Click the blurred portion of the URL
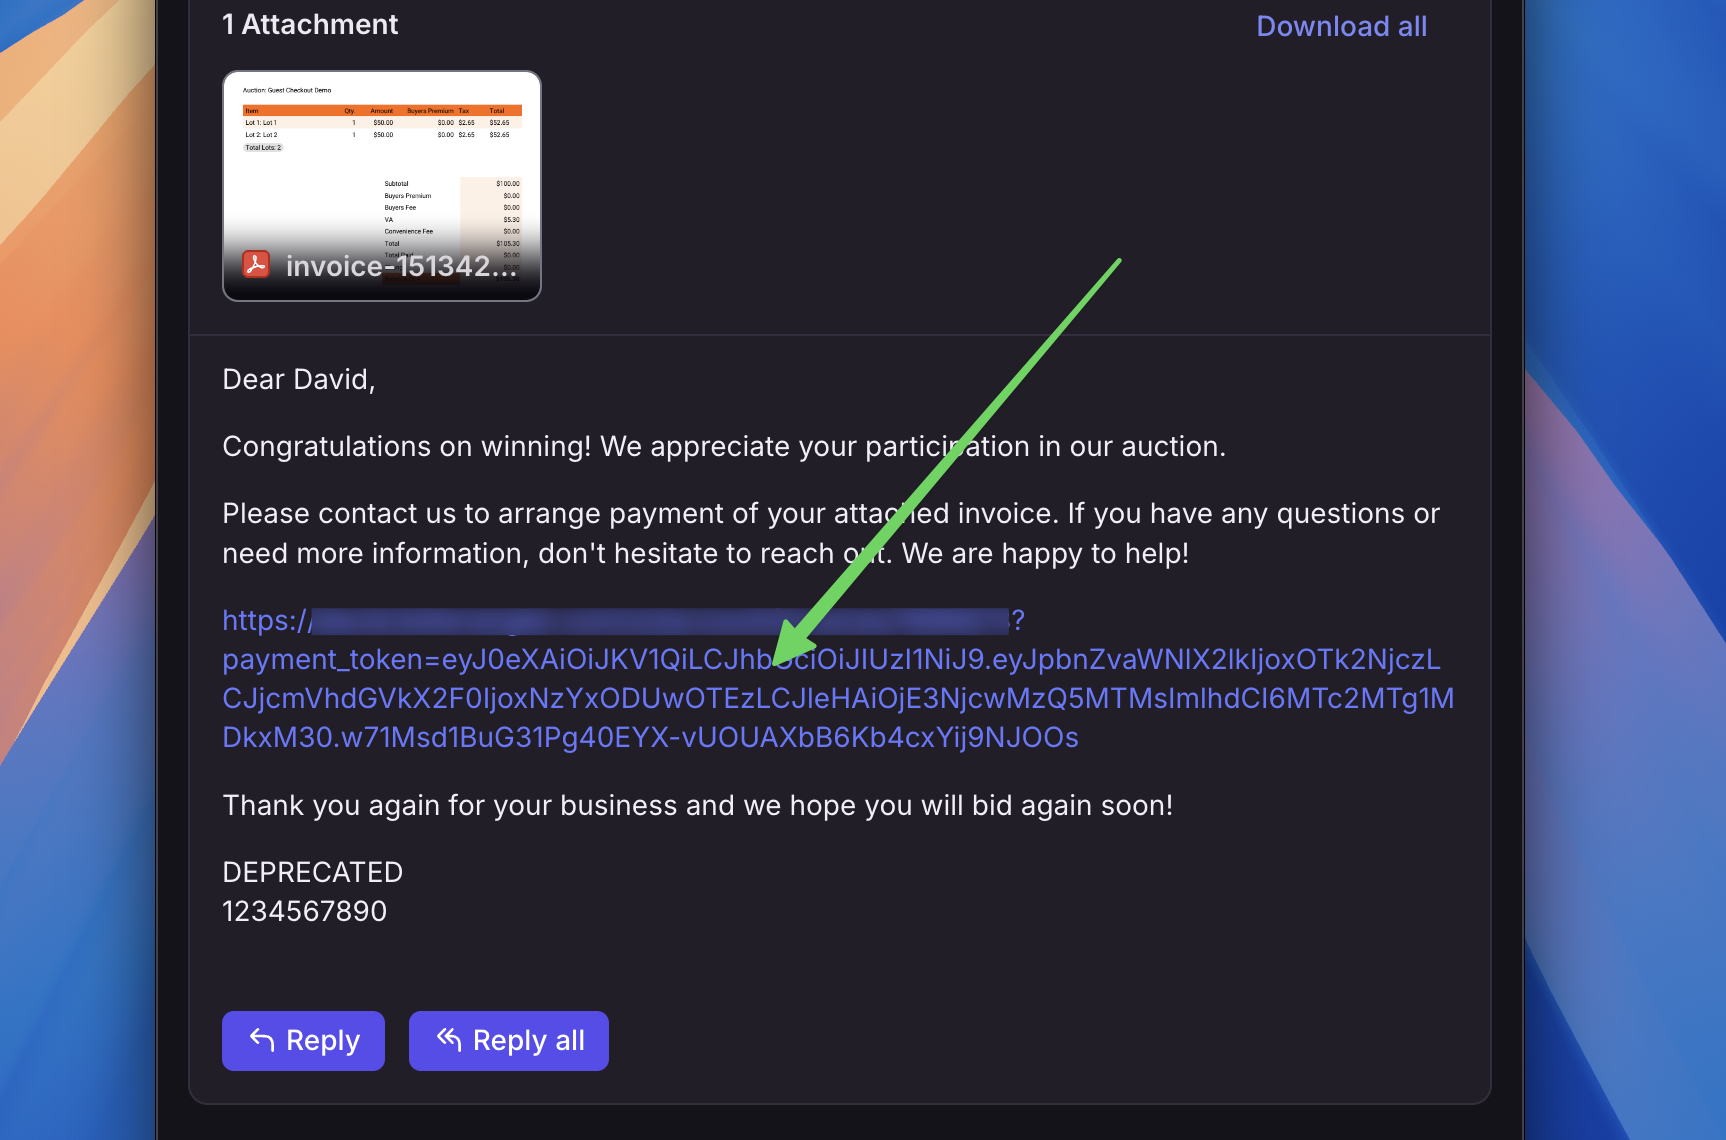The width and height of the screenshot is (1726, 1140). (660, 621)
